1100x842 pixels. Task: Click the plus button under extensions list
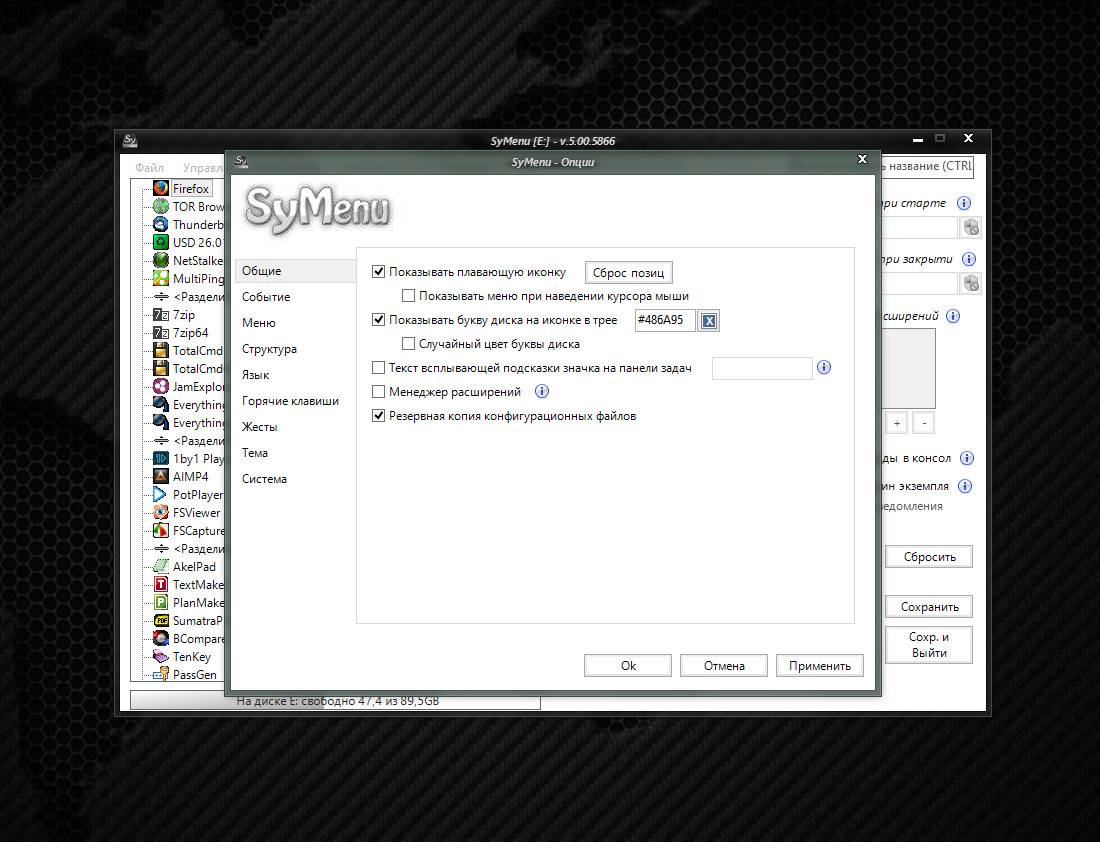(x=897, y=423)
